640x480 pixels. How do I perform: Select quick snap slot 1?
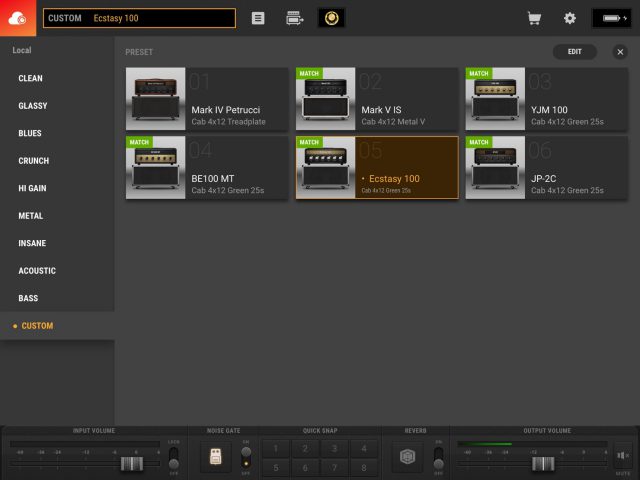click(276, 449)
